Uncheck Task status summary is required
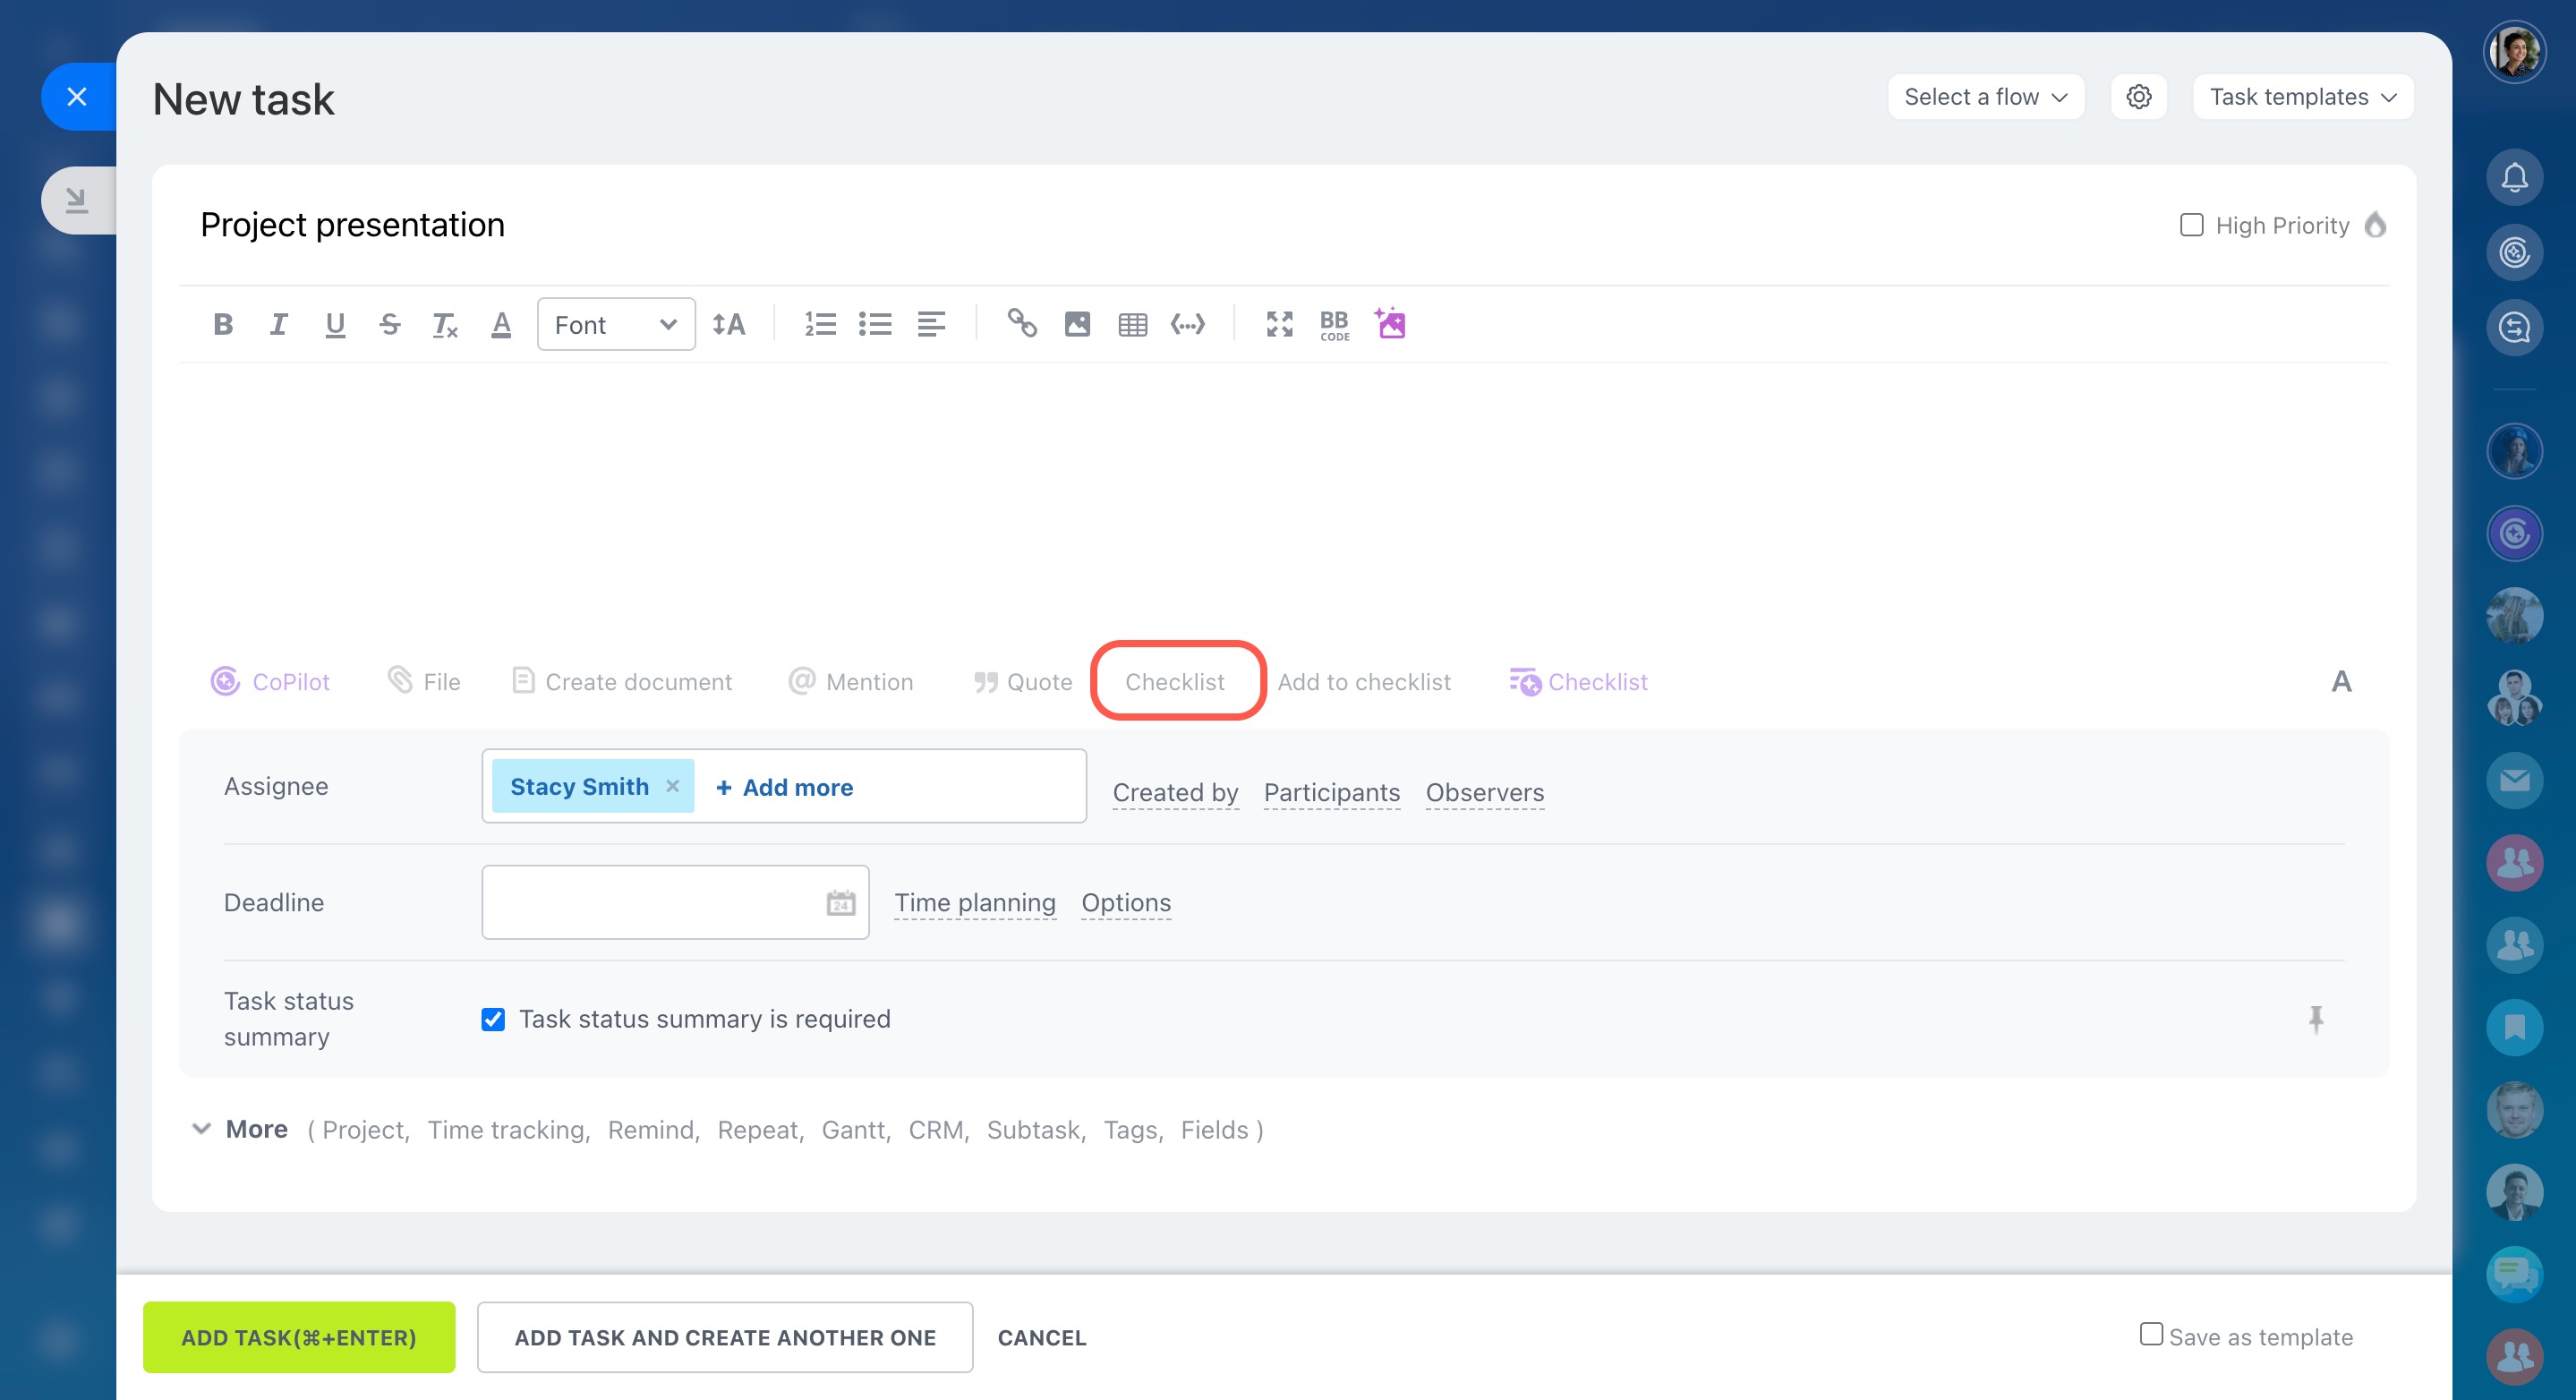2576x1400 pixels. [493, 1019]
